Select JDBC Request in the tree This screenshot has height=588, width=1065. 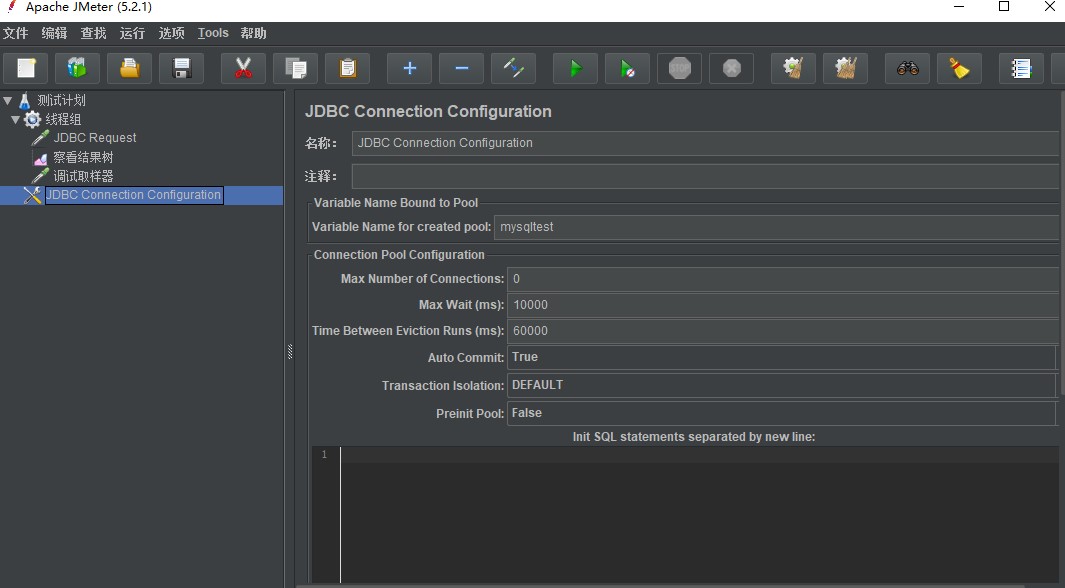94,138
